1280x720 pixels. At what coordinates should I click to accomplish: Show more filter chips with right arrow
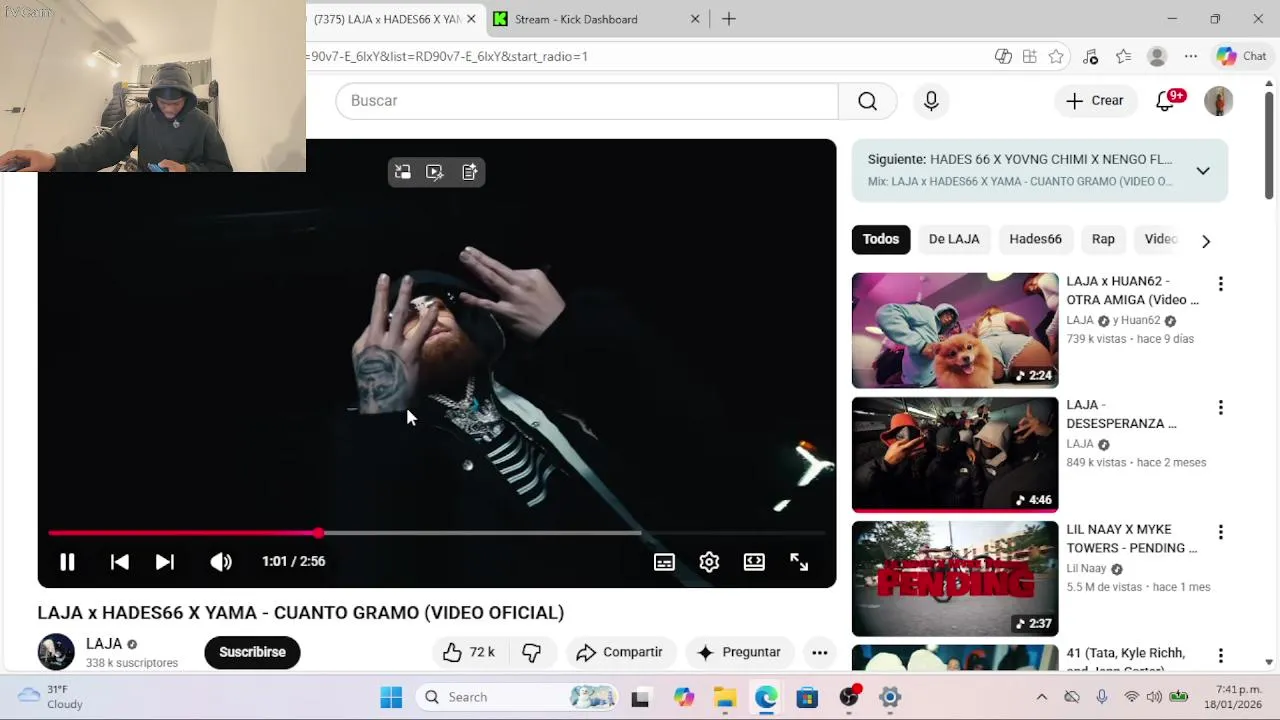[x=1206, y=241]
